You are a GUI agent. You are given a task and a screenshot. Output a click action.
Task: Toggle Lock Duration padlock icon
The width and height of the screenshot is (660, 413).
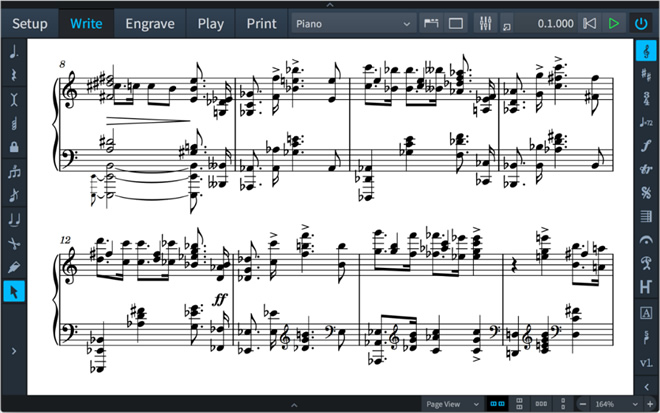click(x=14, y=147)
